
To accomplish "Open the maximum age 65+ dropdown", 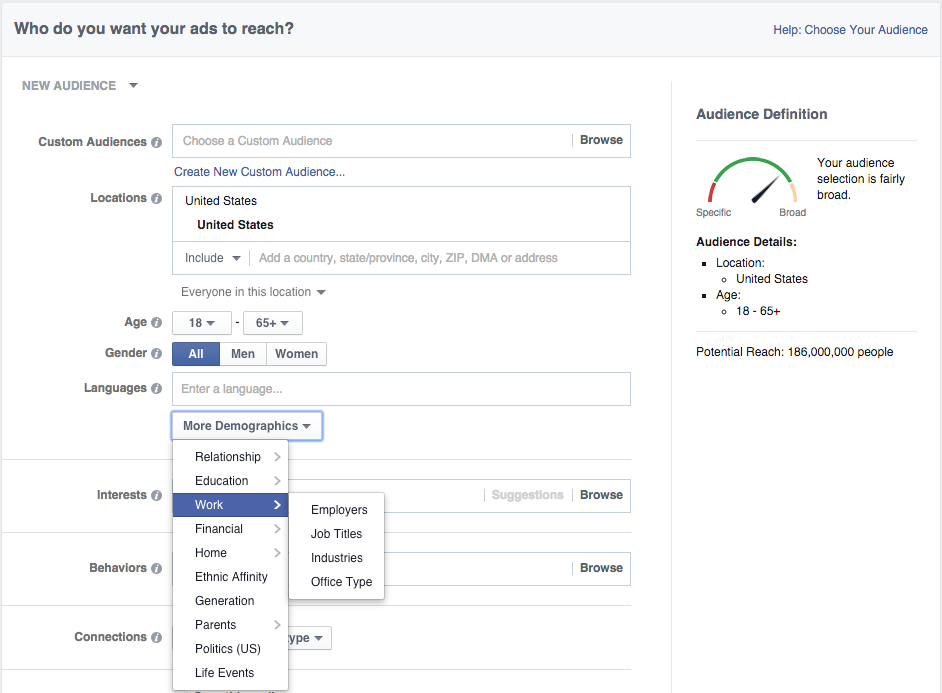I will tap(273, 323).
